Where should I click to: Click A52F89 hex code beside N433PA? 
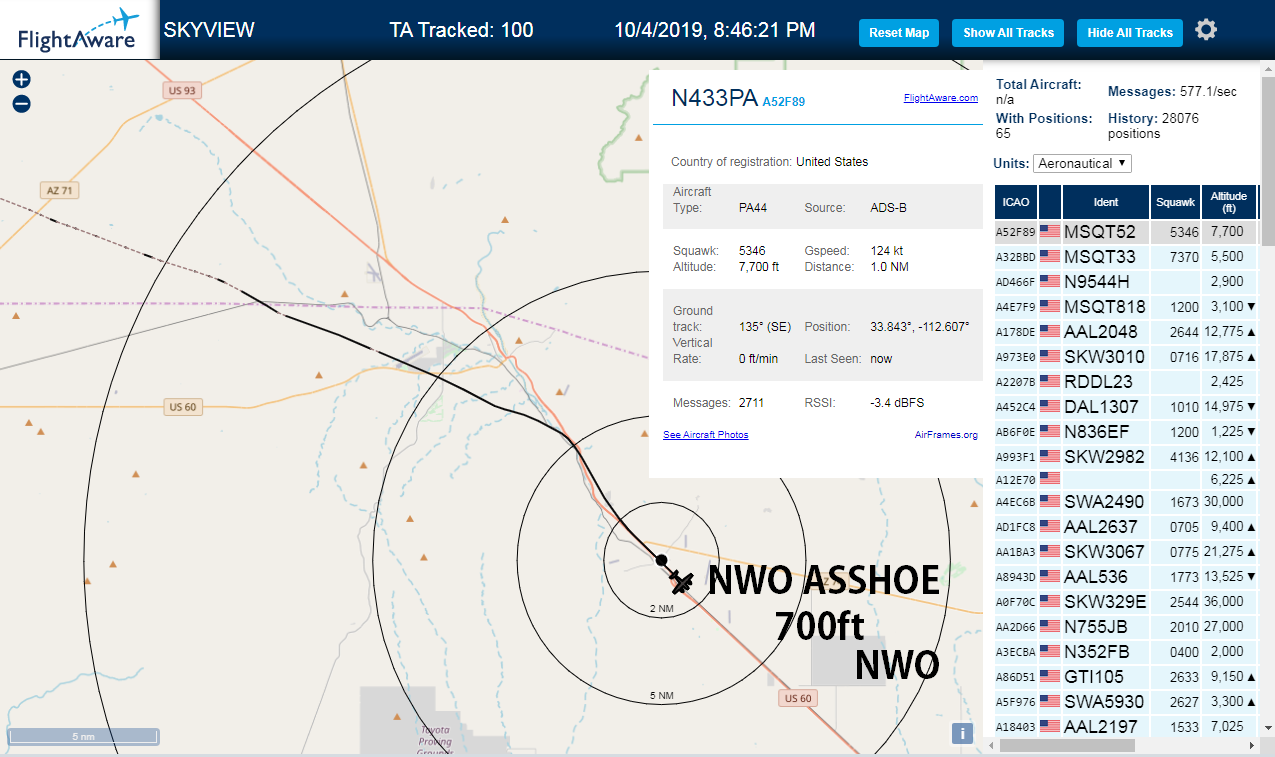click(783, 101)
